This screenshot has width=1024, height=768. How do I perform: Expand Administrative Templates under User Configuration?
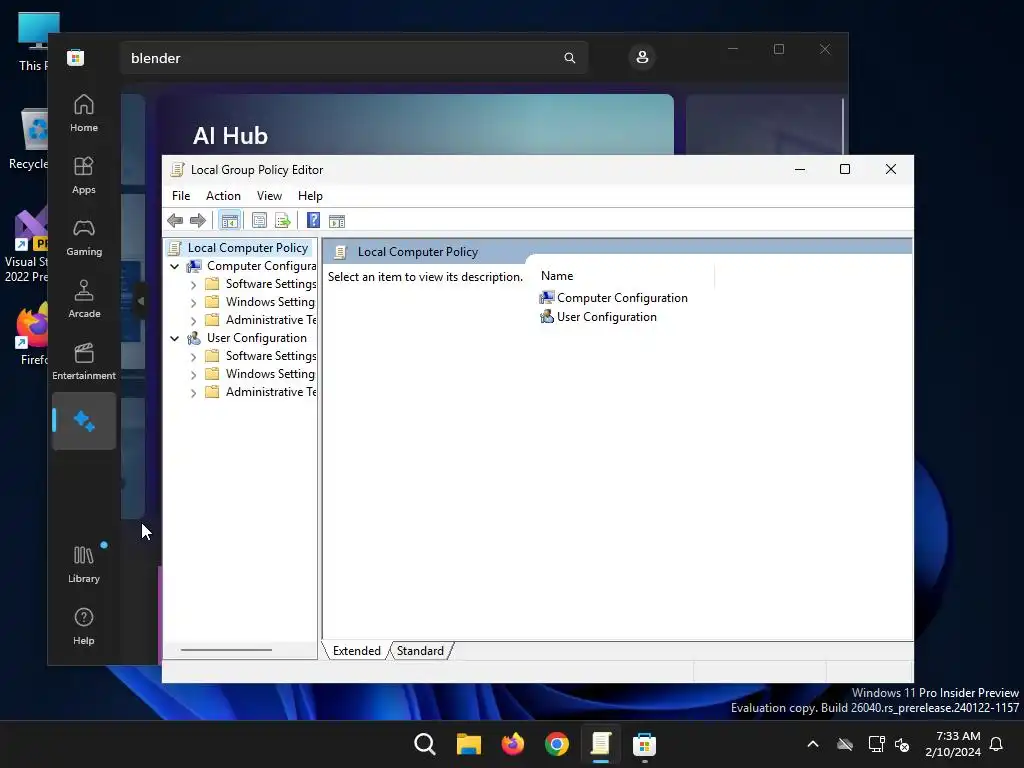pos(193,392)
